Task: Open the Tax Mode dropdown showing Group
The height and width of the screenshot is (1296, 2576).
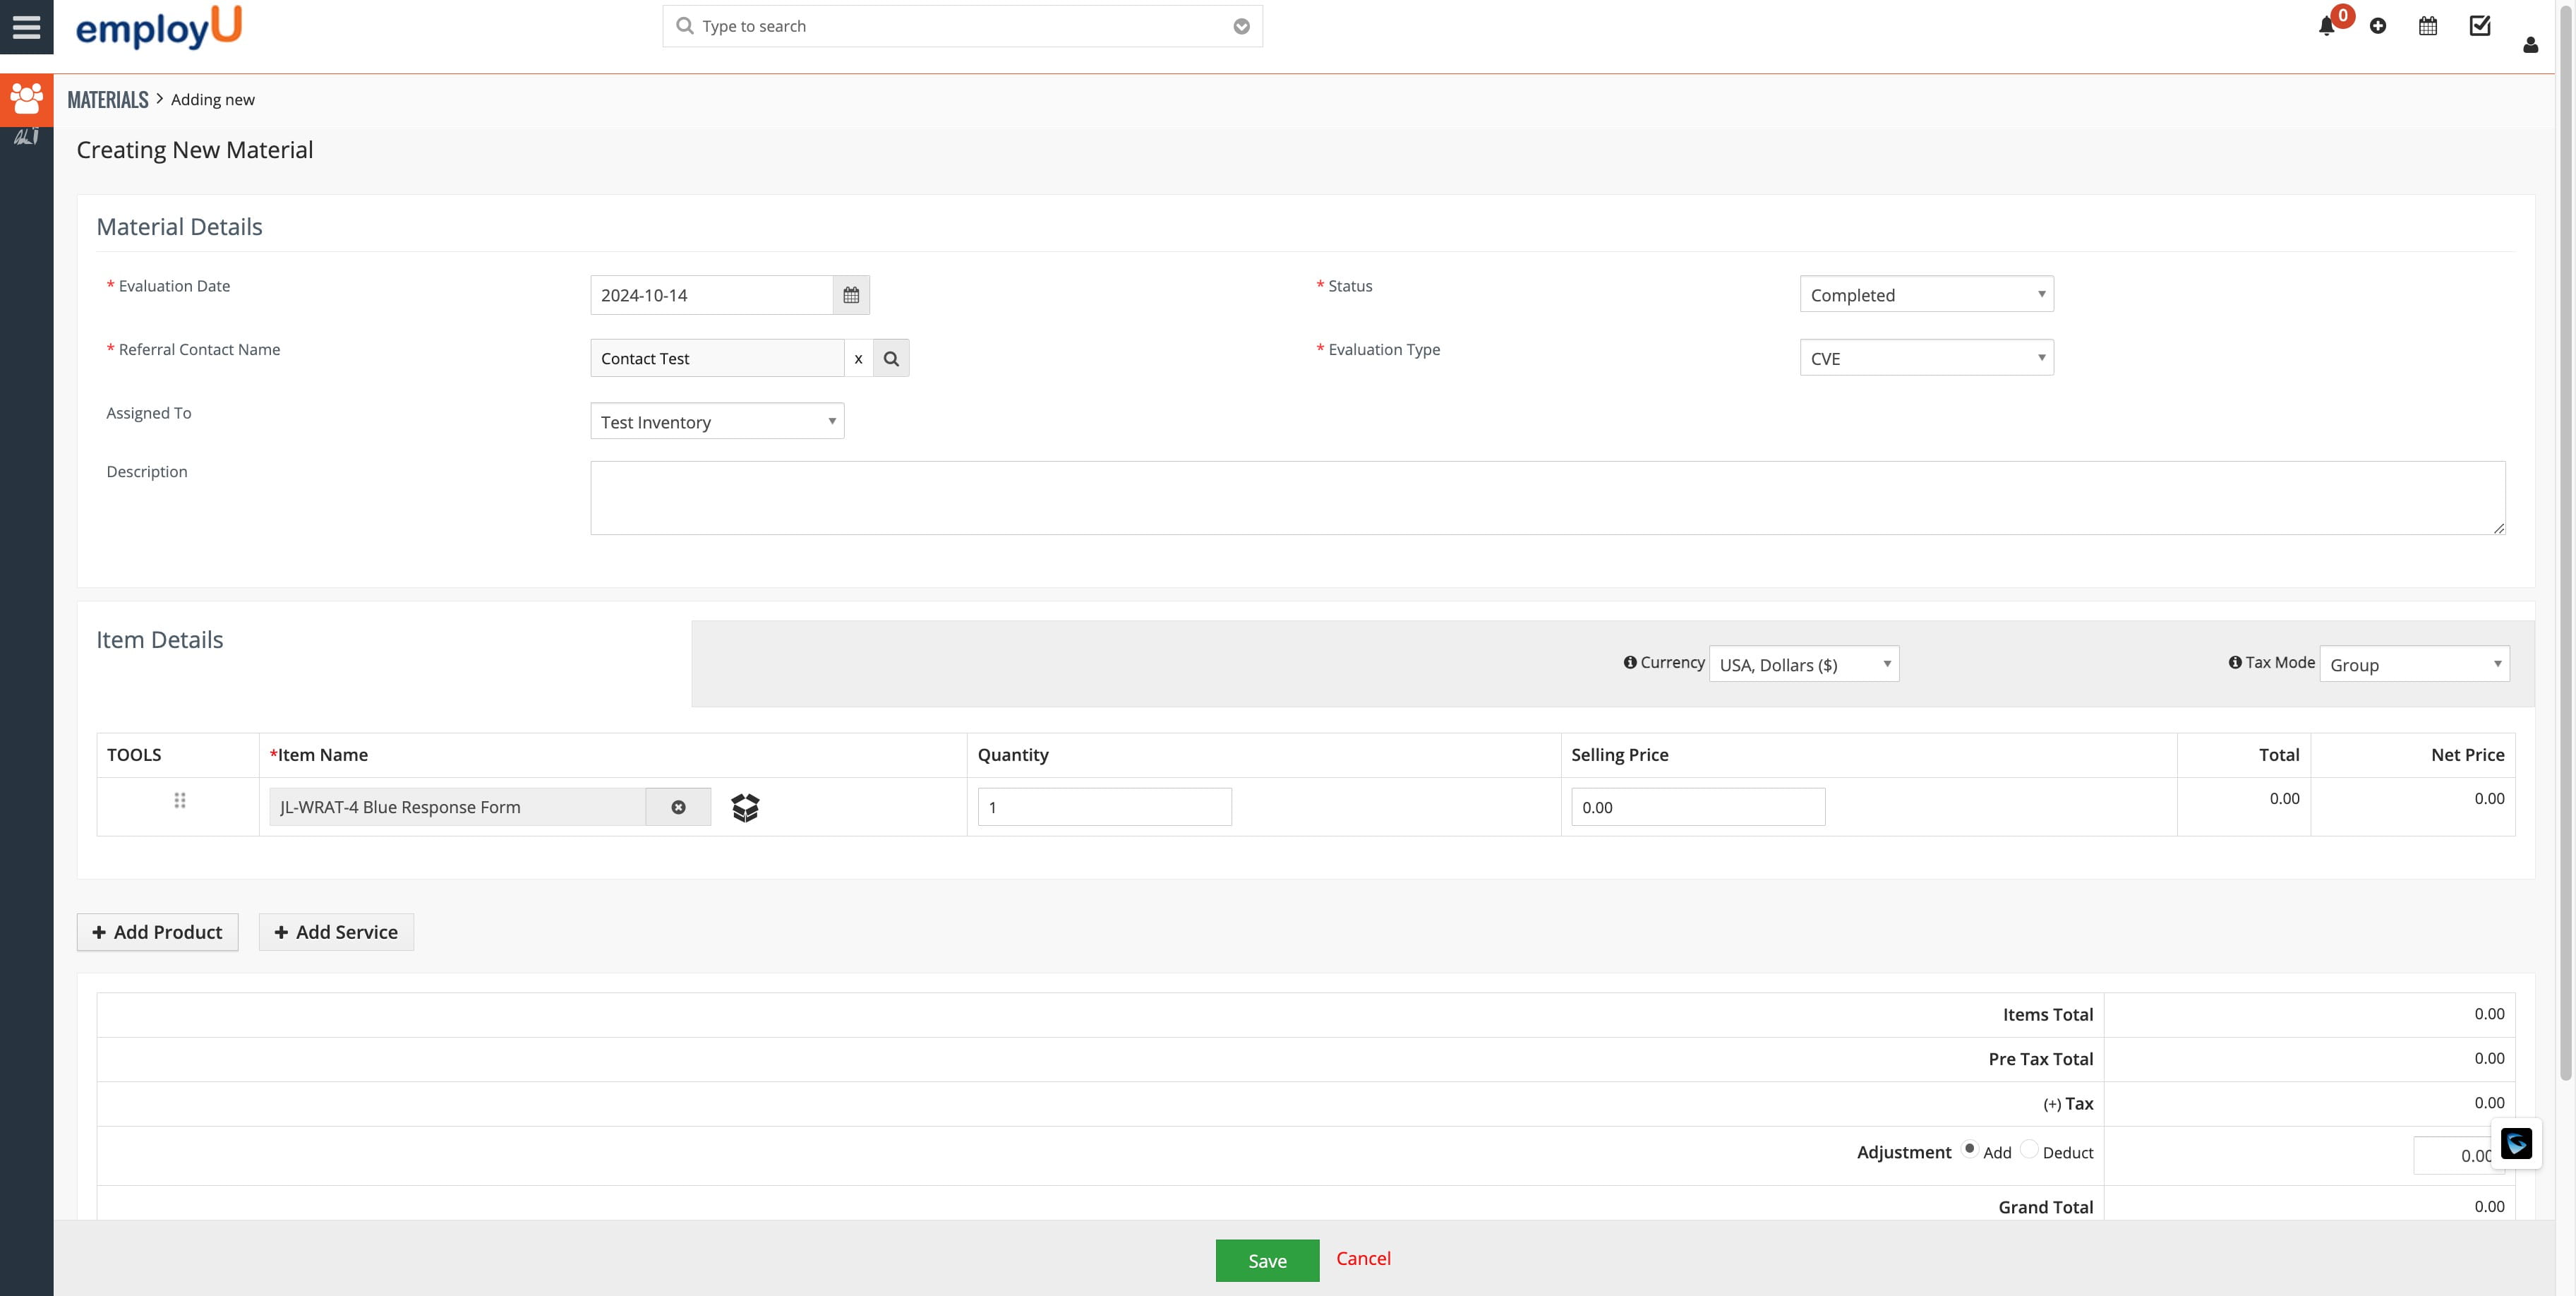Action: pos(2414,664)
